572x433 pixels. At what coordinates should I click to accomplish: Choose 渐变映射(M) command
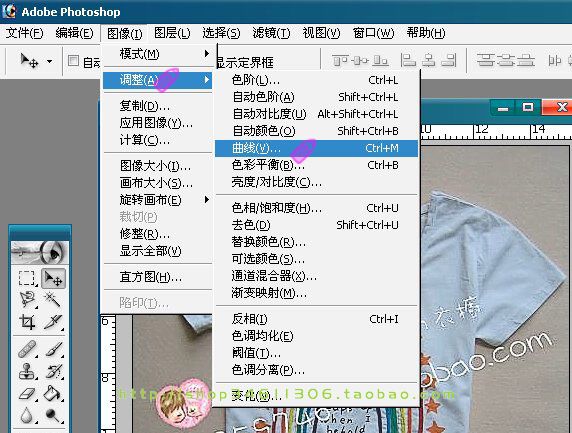316,293
